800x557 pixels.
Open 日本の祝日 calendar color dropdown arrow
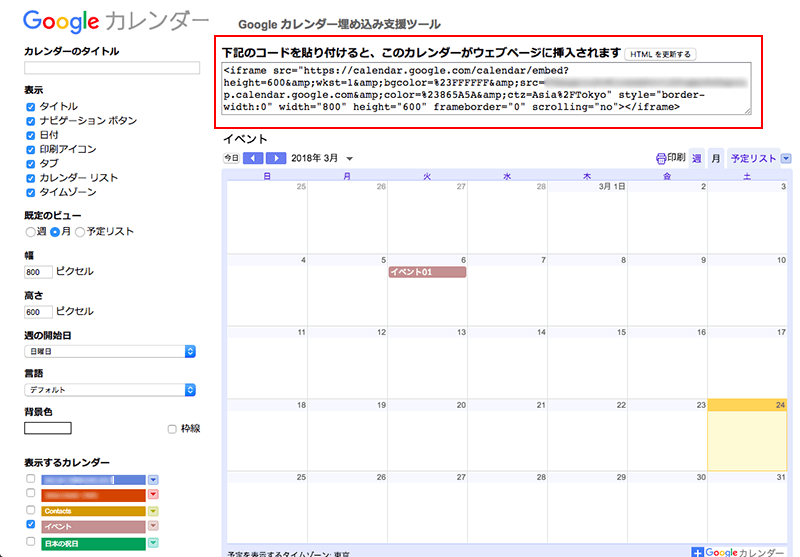[153, 543]
